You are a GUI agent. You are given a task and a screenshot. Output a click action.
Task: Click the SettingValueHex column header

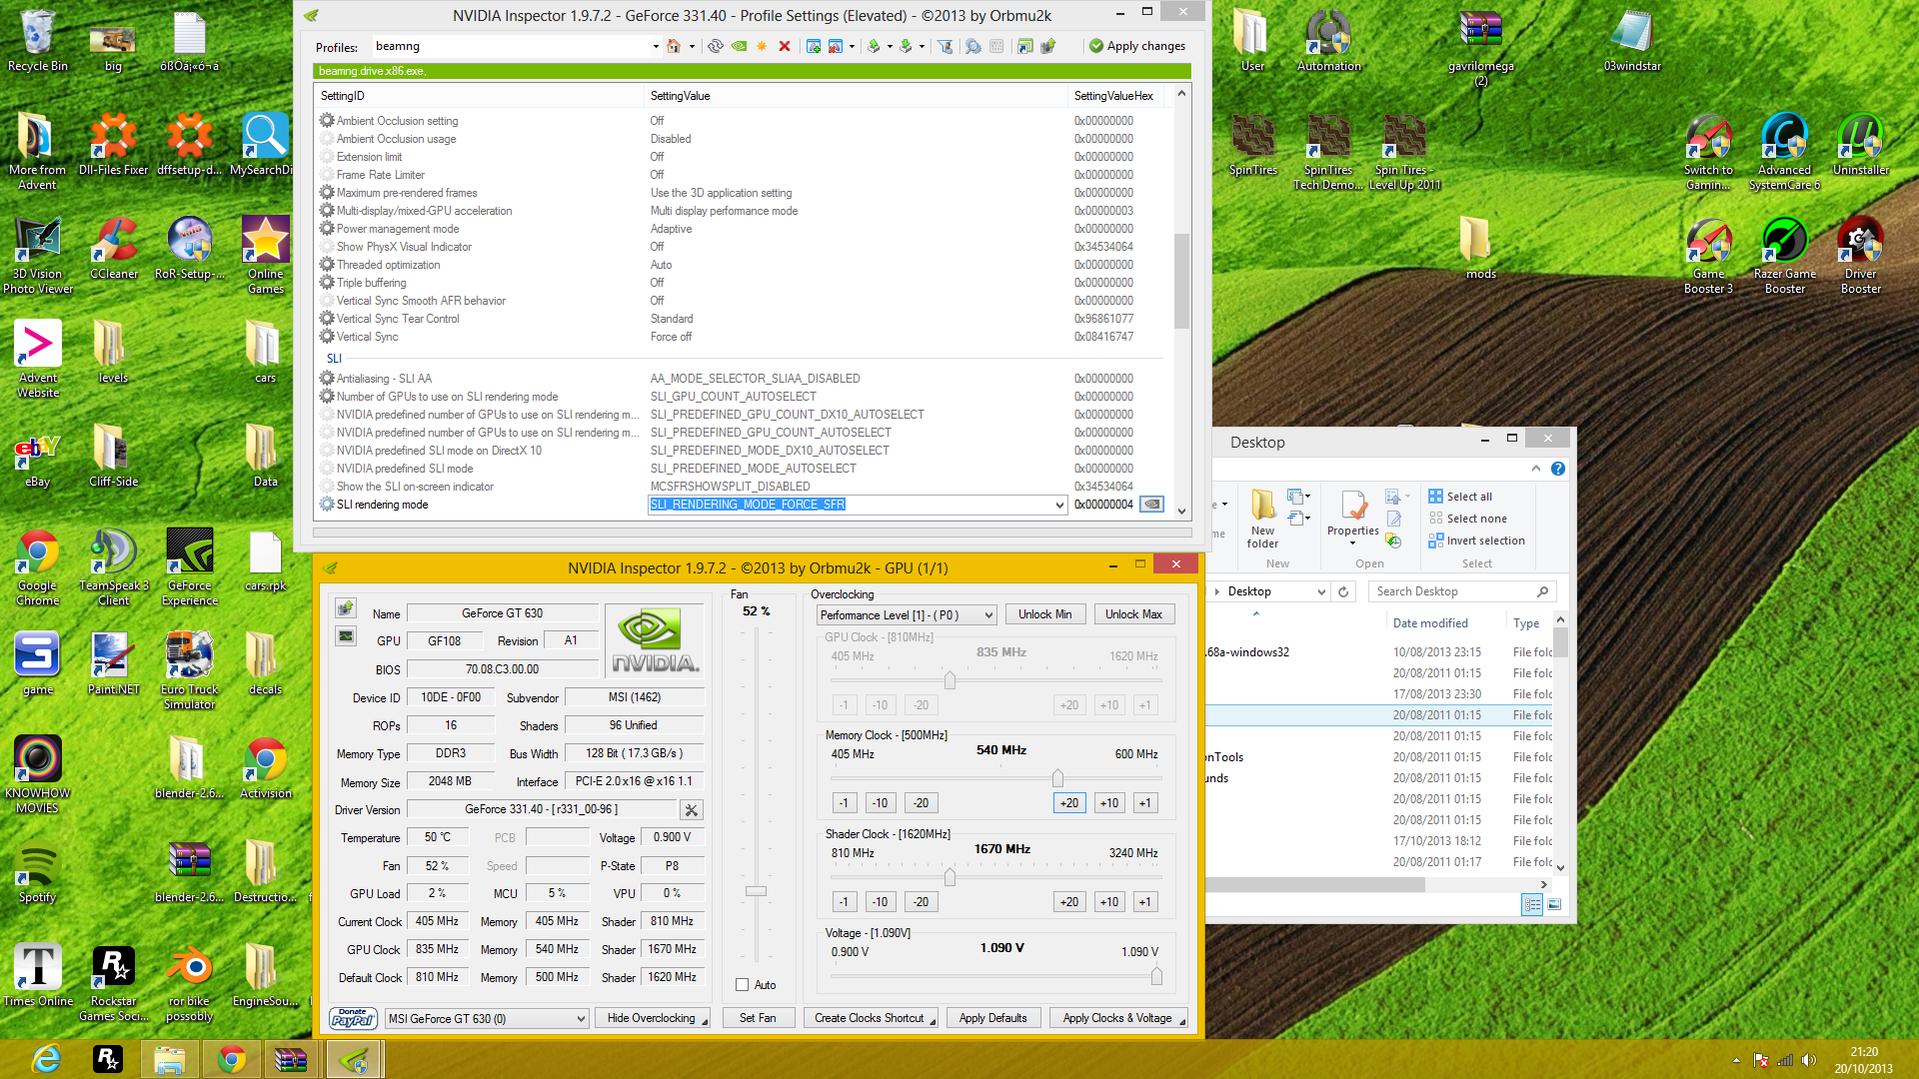[x=1113, y=96]
